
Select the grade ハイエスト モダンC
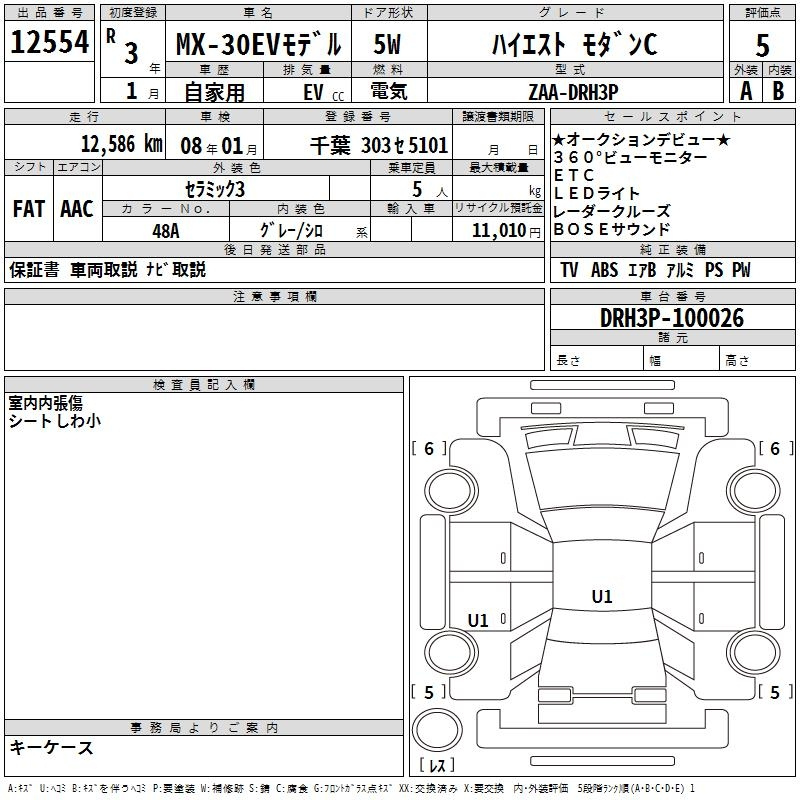(x=574, y=44)
